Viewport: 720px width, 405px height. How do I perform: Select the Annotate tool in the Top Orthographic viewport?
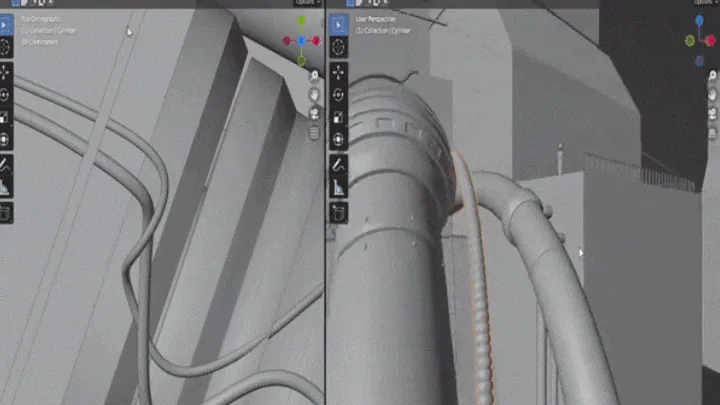tap(5, 165)
